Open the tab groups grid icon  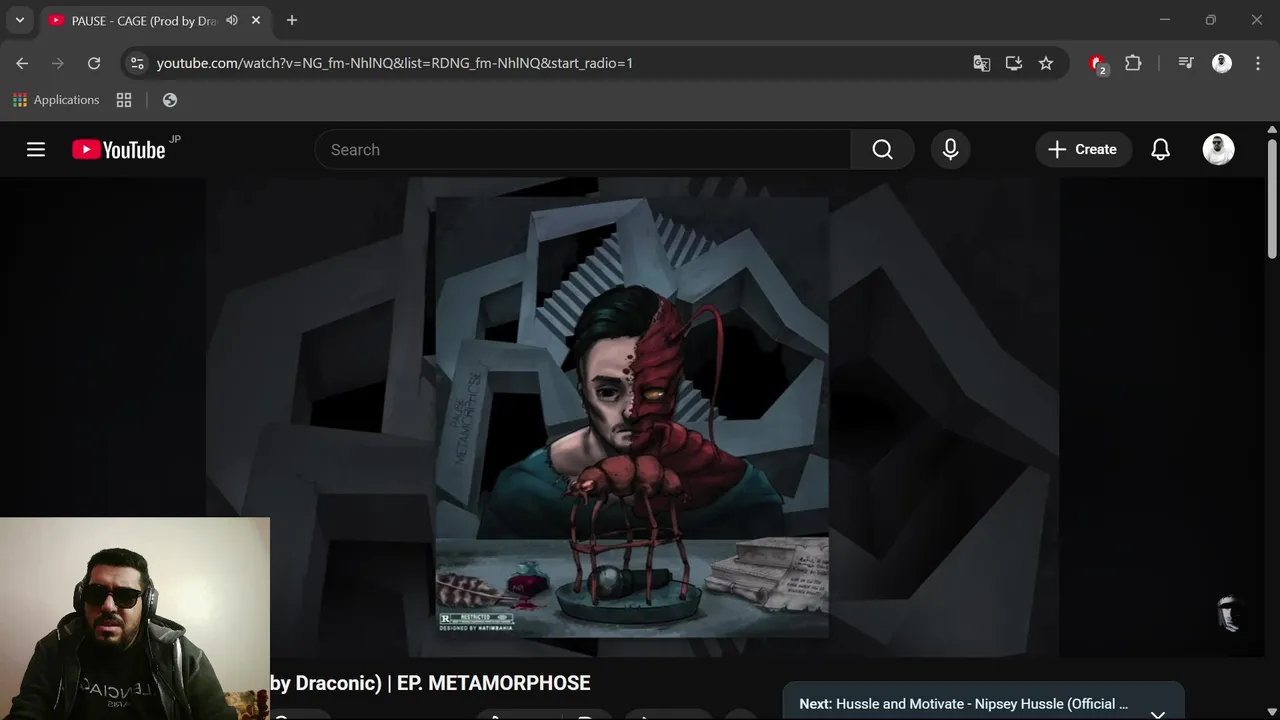pyautogui.click(x=124, y=100)
